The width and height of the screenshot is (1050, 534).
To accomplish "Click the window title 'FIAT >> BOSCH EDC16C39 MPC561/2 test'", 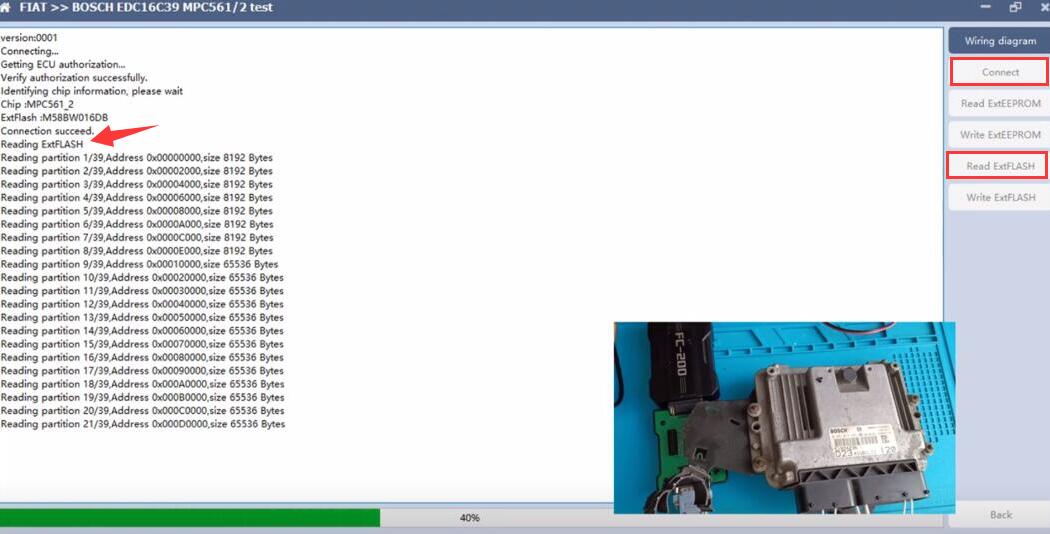I will (146, 7).
